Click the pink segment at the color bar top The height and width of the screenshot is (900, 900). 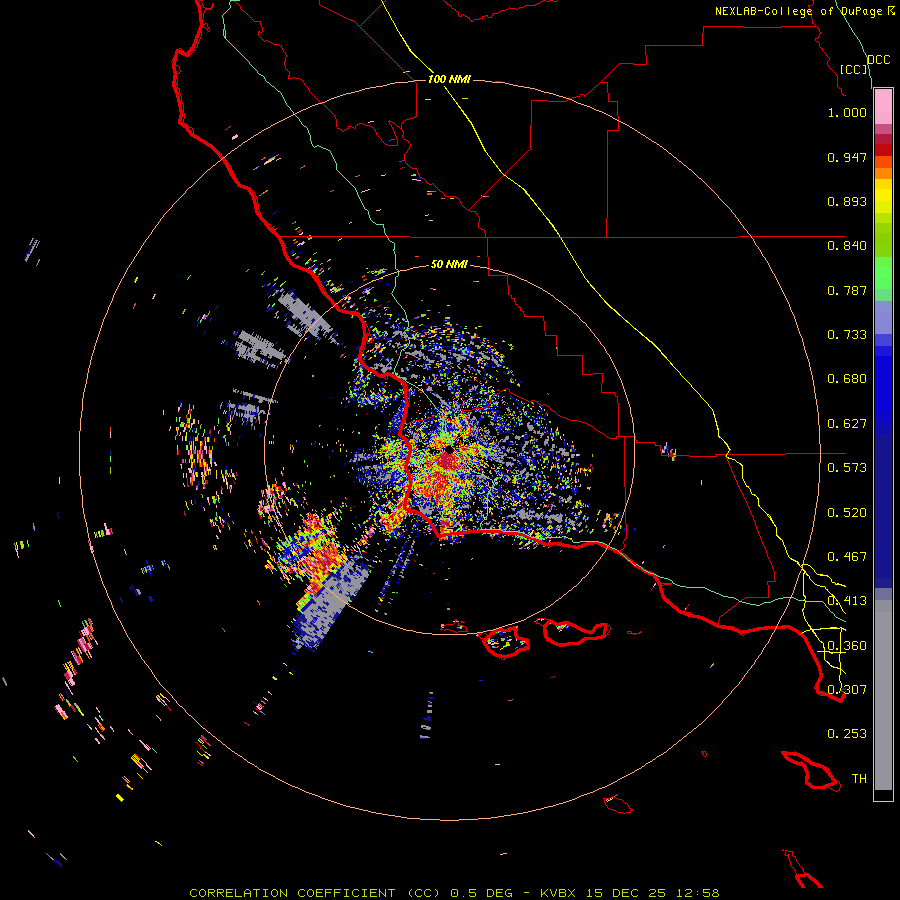(883, 107)
